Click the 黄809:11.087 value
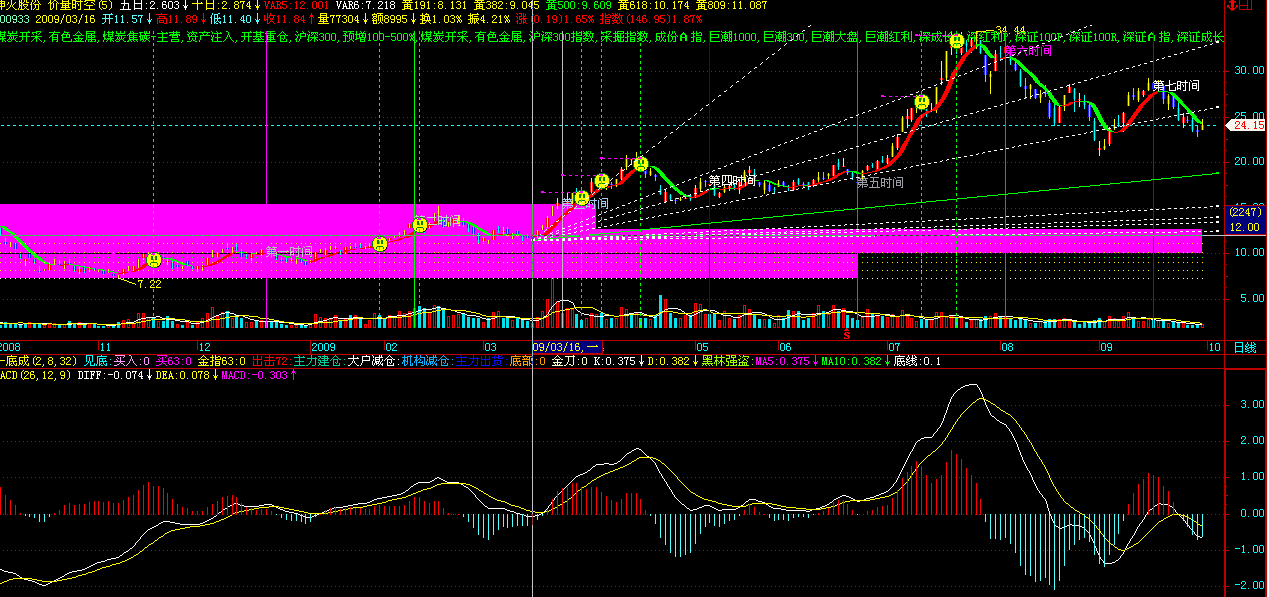 [x=734, y=5]
